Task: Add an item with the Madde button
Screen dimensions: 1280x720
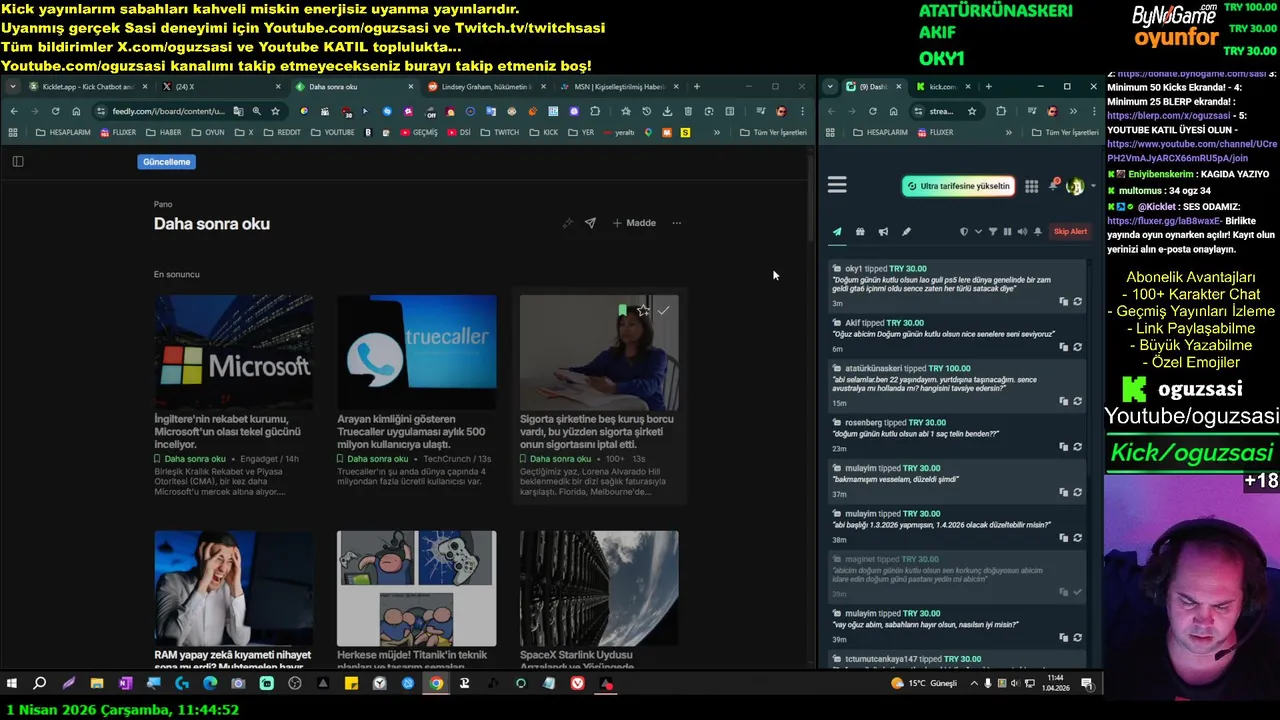Action: pos(634,223)
